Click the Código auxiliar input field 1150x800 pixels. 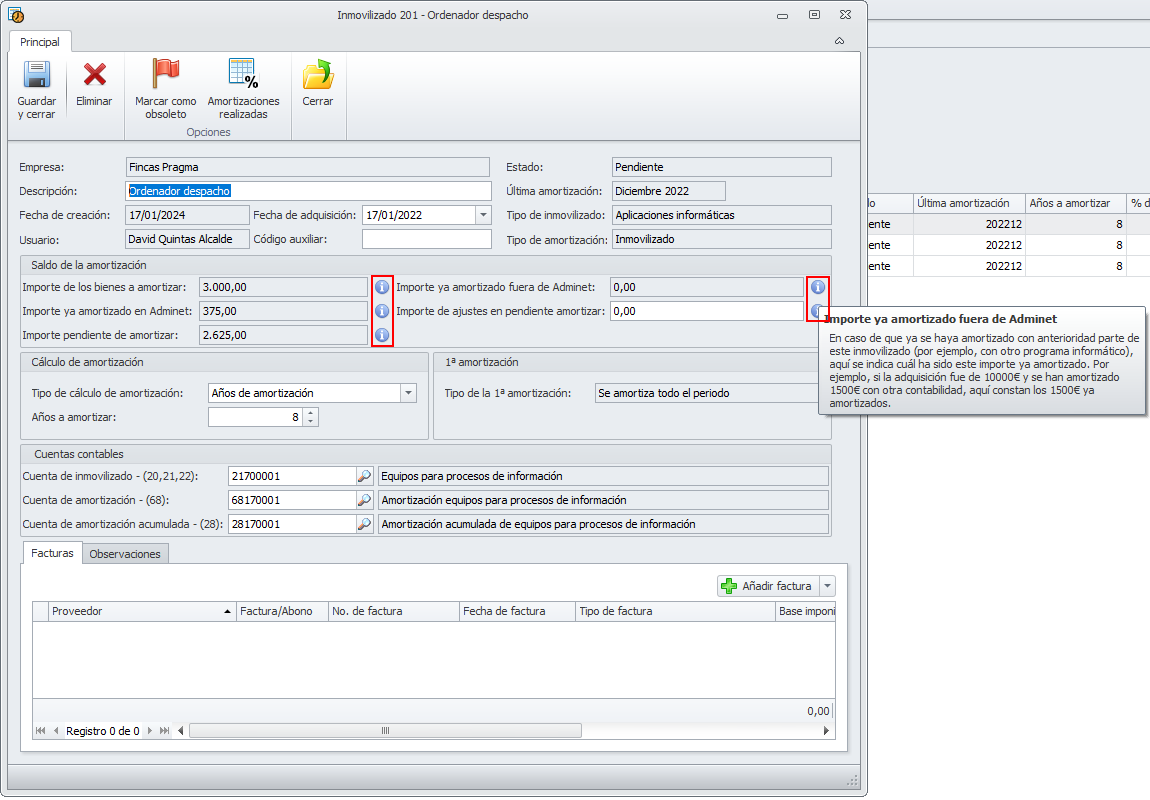[427, 240]
